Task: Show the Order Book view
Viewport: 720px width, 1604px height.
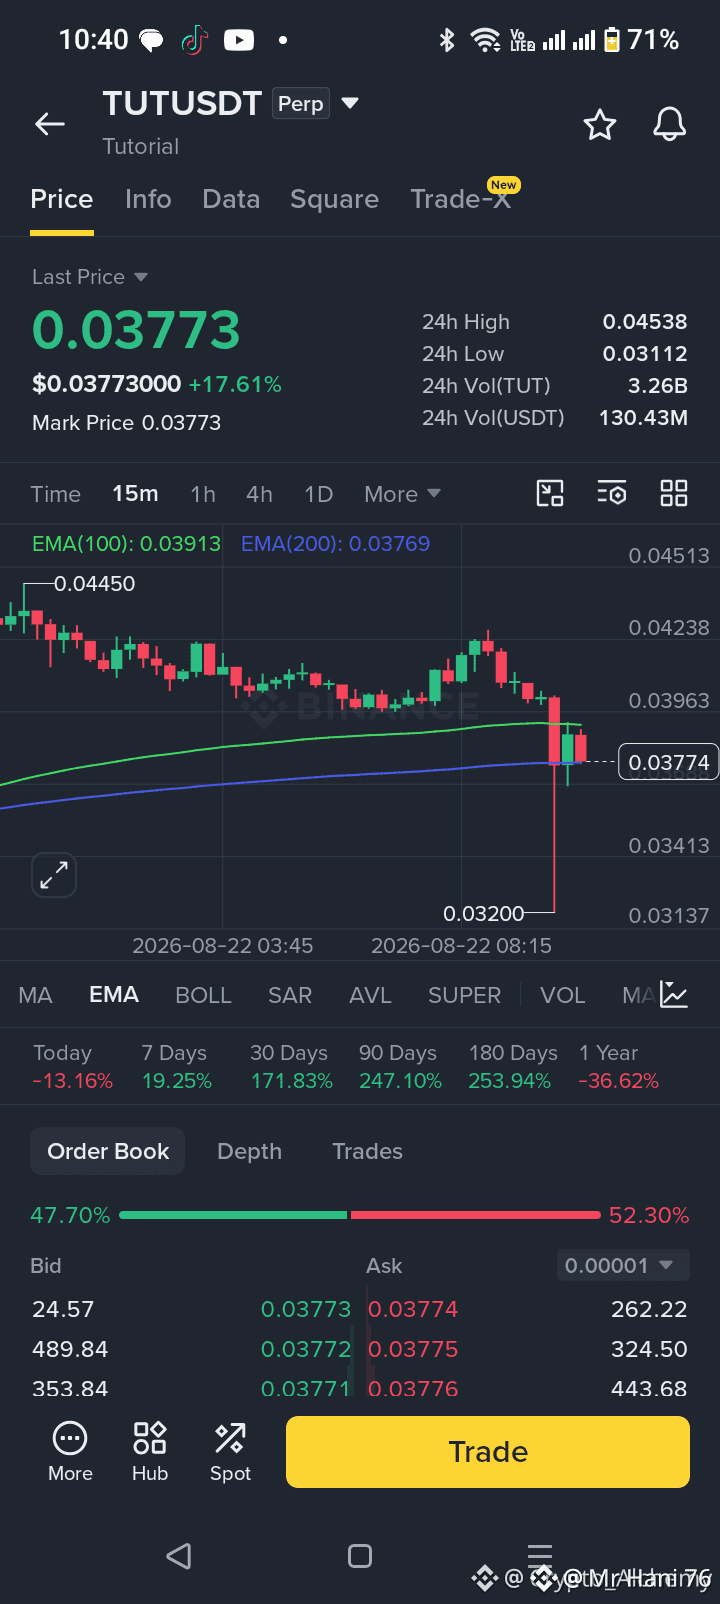Action: tap(108, 1151)
